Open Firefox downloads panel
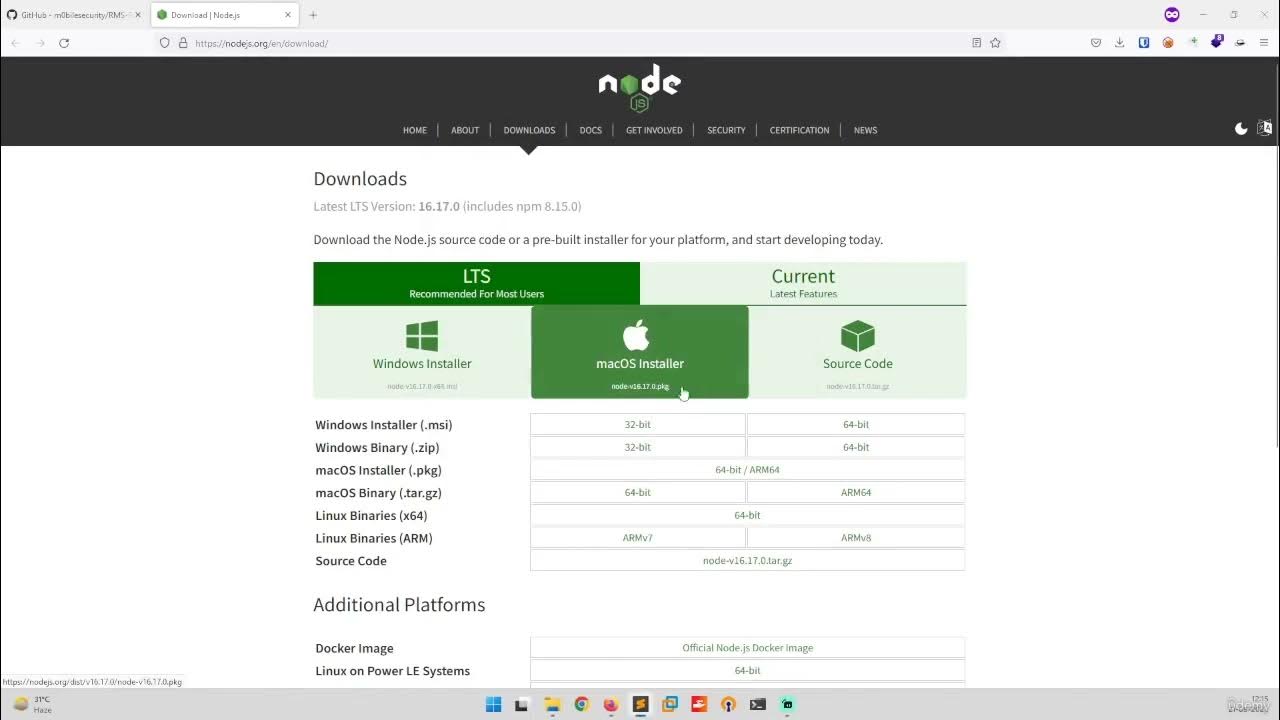 click(x=1120, y=43)
